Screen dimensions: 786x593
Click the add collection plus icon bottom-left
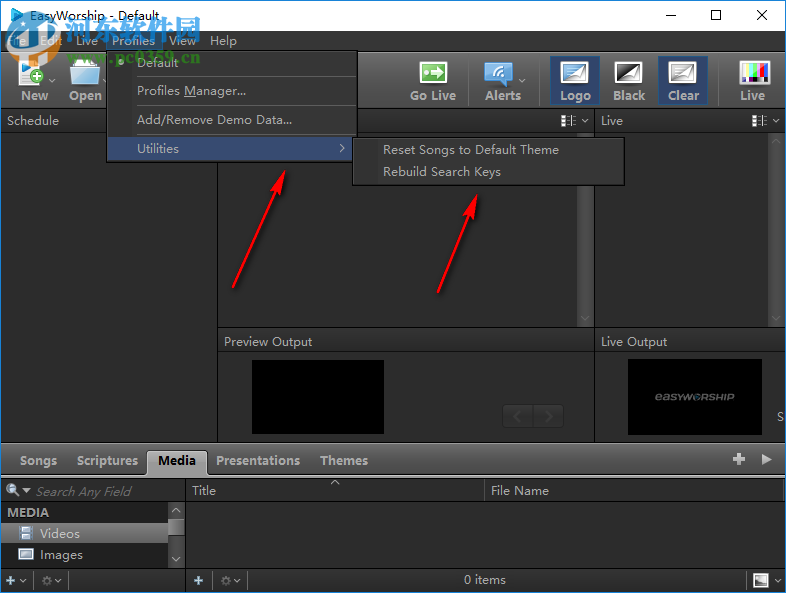coord(11,580)
